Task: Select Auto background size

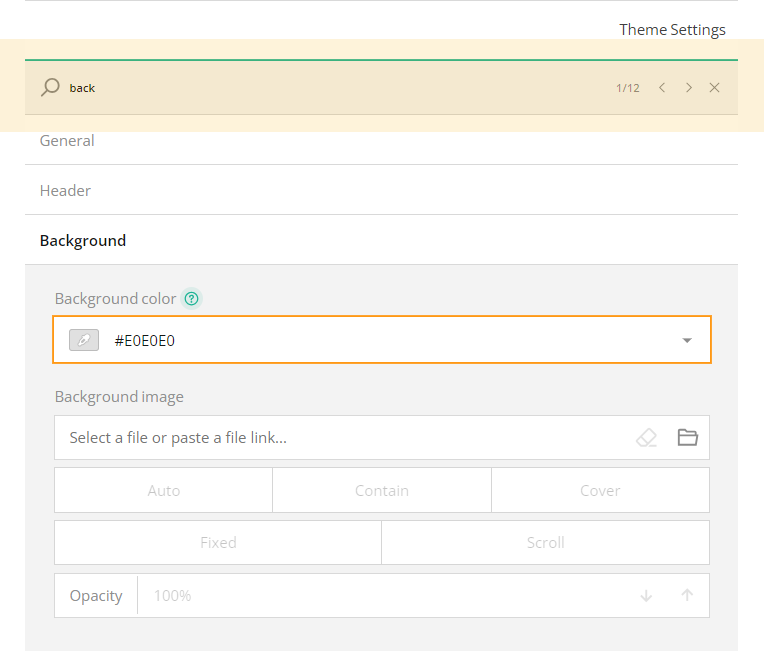Action: (x=163, y=490)
